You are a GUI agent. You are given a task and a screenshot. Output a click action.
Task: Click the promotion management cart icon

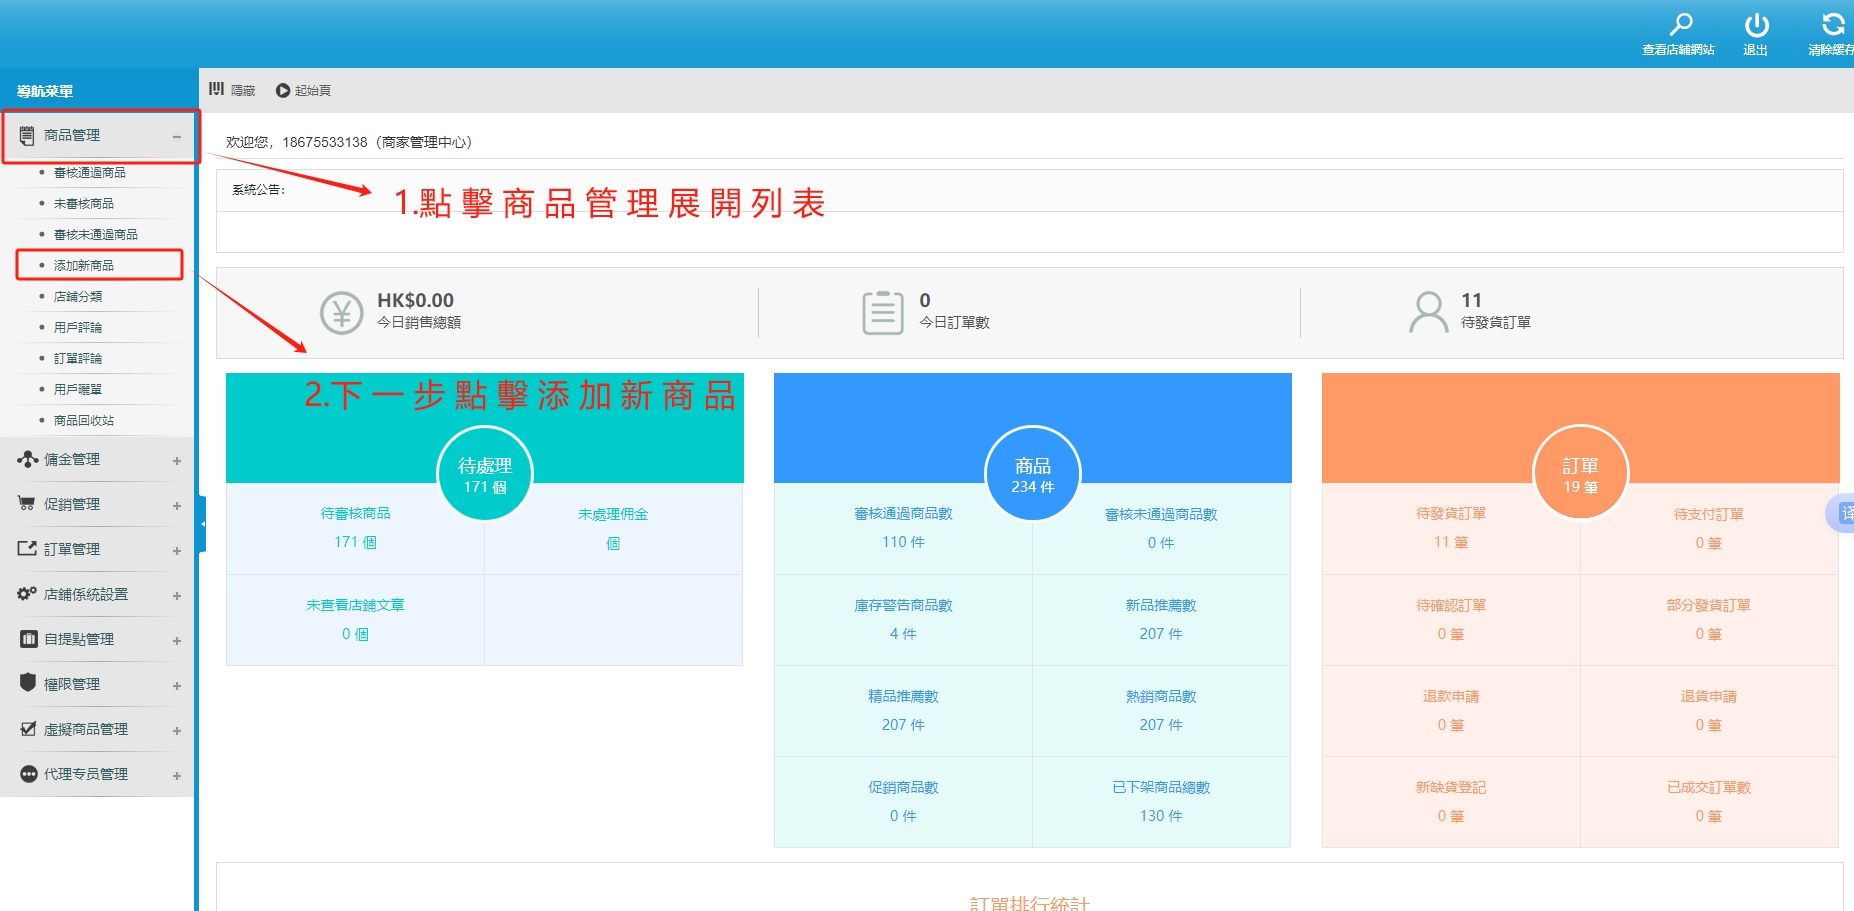[27, 504]
